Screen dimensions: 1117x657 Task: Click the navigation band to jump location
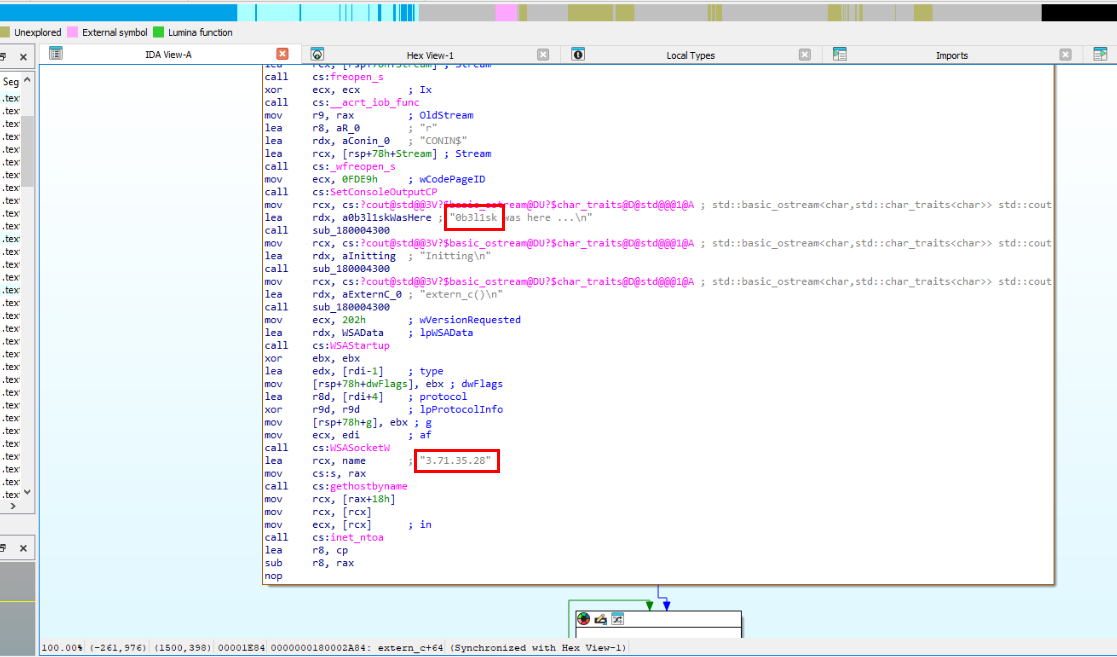[400, 11]
